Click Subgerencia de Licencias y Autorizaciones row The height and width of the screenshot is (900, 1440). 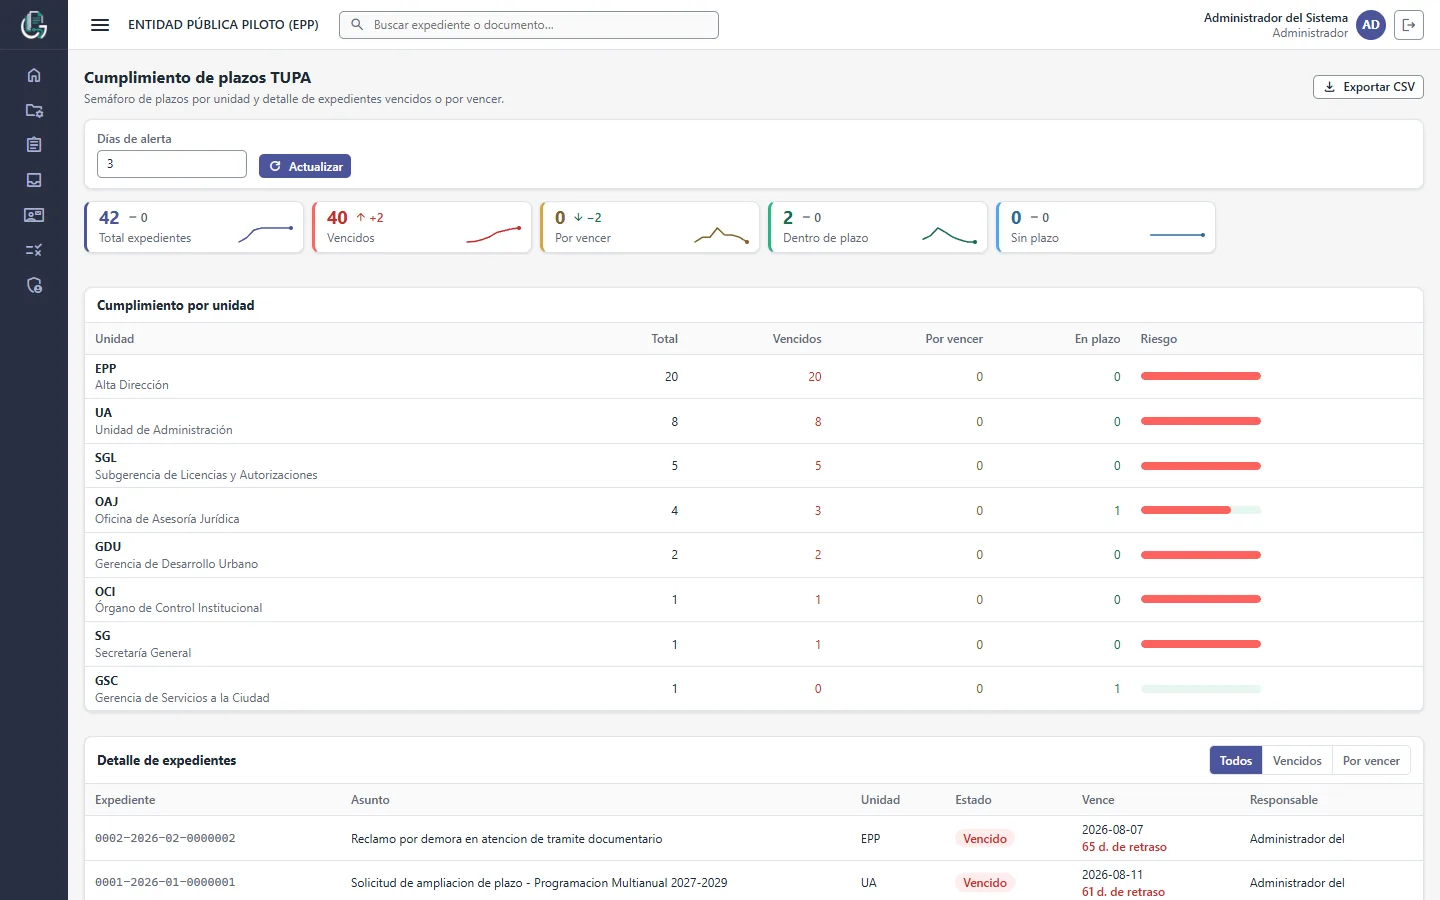[x=754, y=466]
